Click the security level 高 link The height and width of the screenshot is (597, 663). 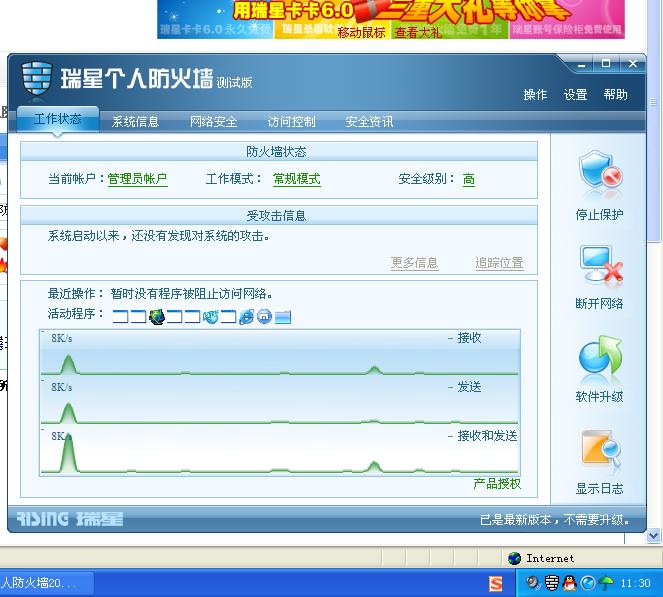click(x=468, y=179)
